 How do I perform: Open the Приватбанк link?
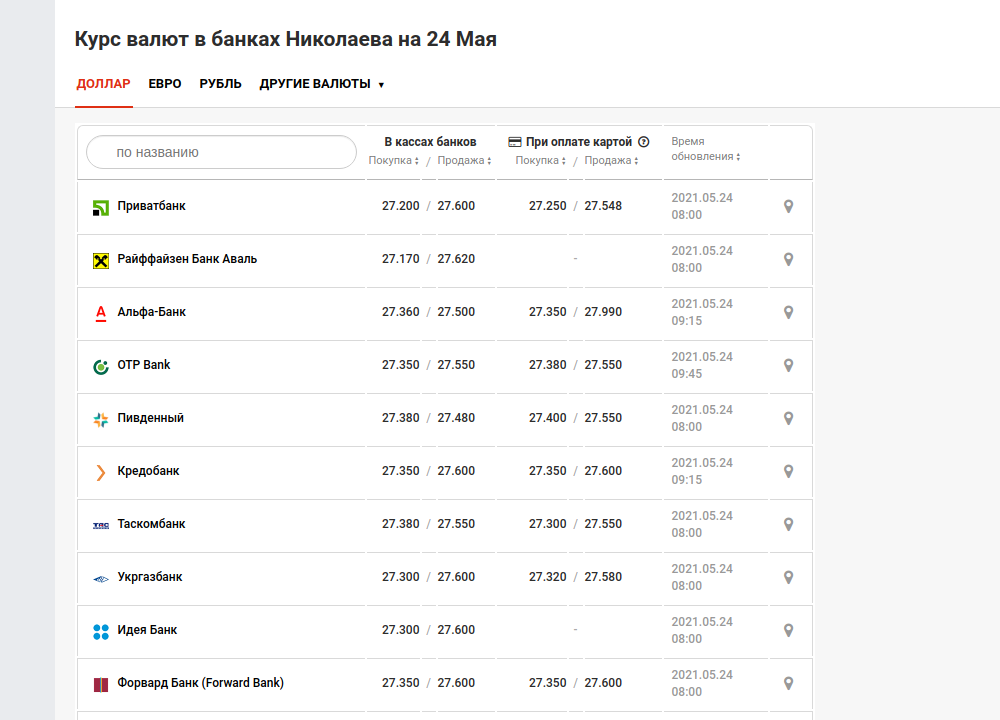click(151, 206)
